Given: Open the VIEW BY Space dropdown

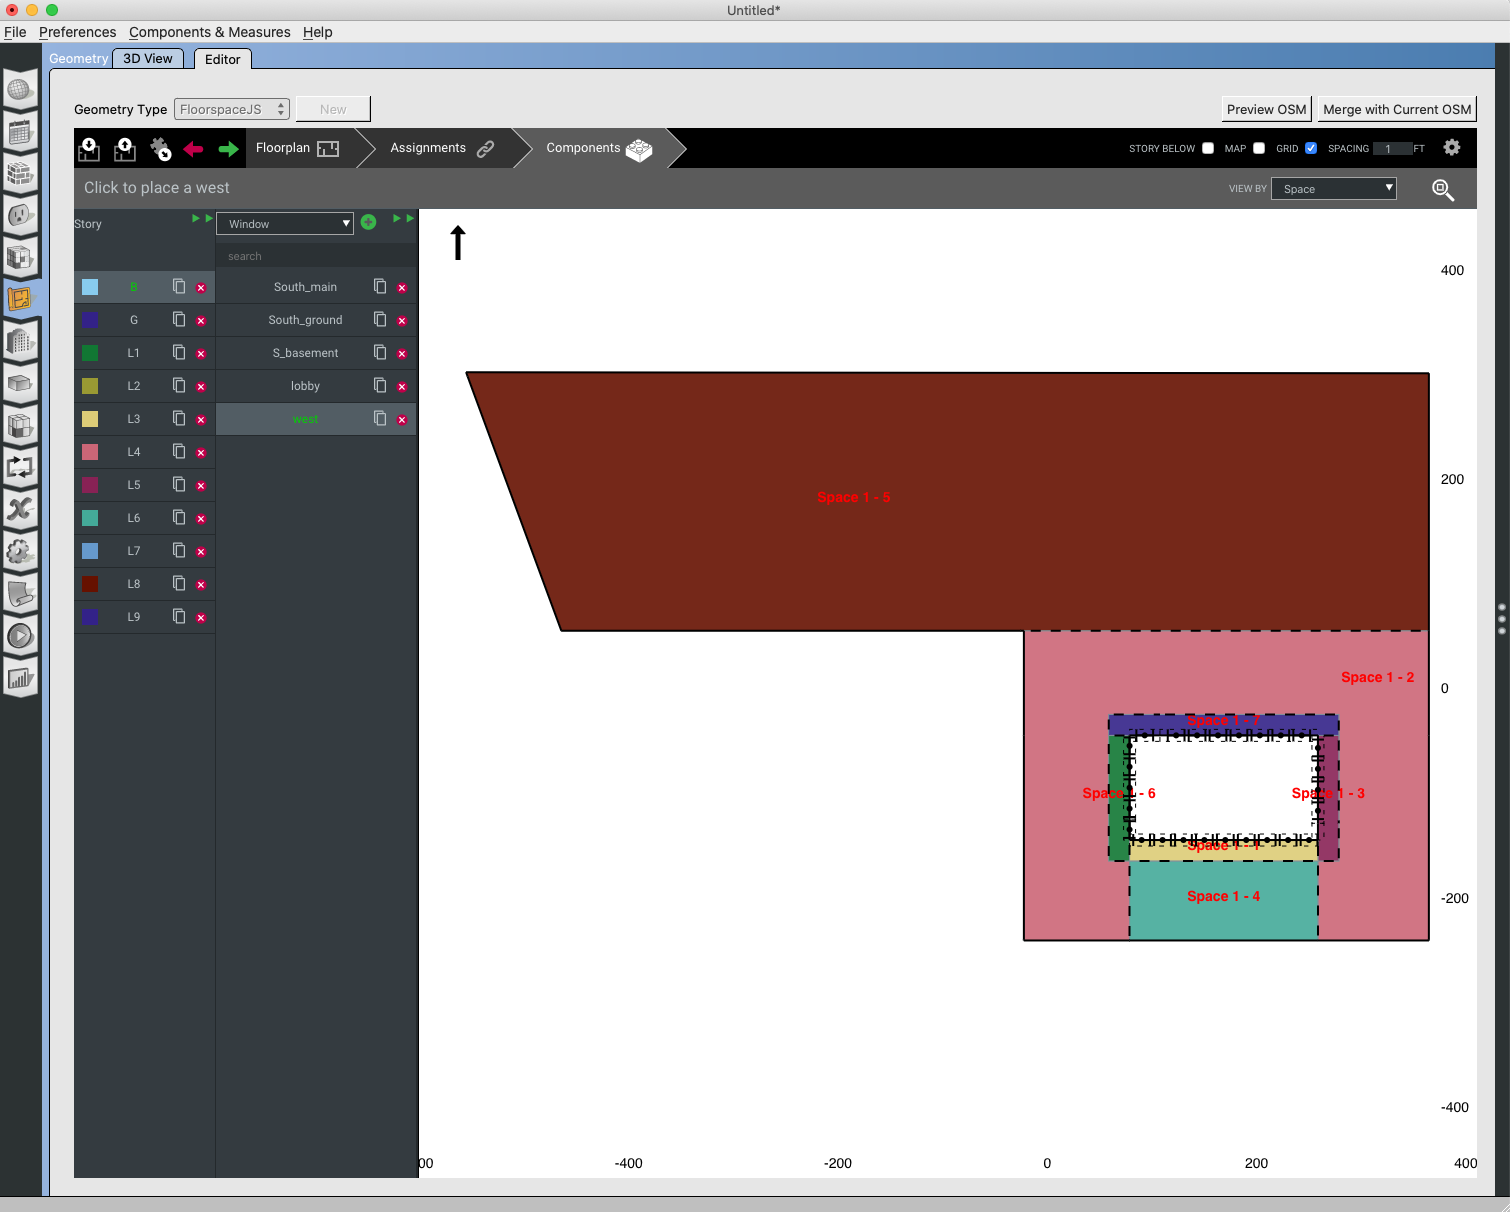Looking at the screenshot, I should click(x=1333, y=188).
